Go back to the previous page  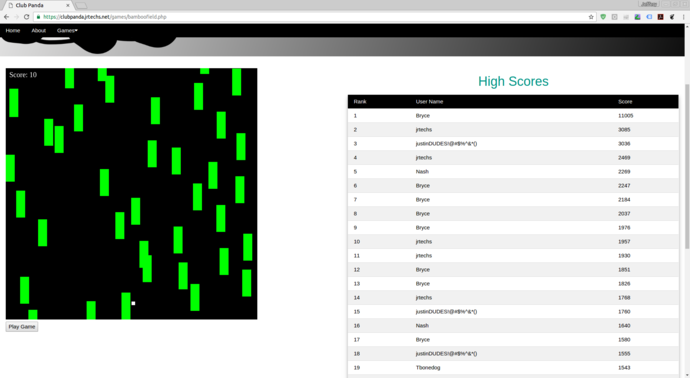tap(6, 17)
